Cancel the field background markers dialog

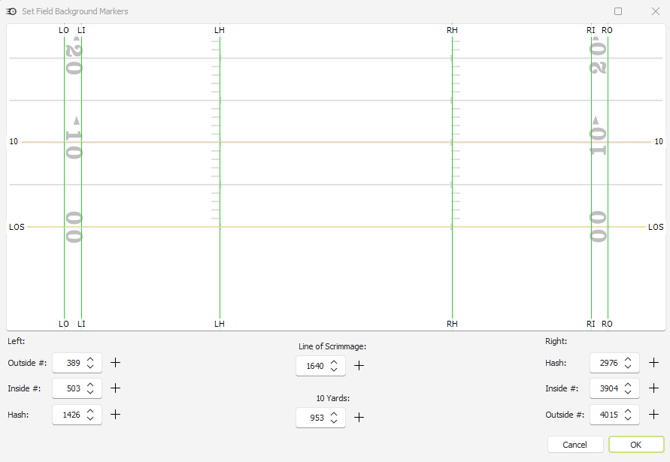575,444
